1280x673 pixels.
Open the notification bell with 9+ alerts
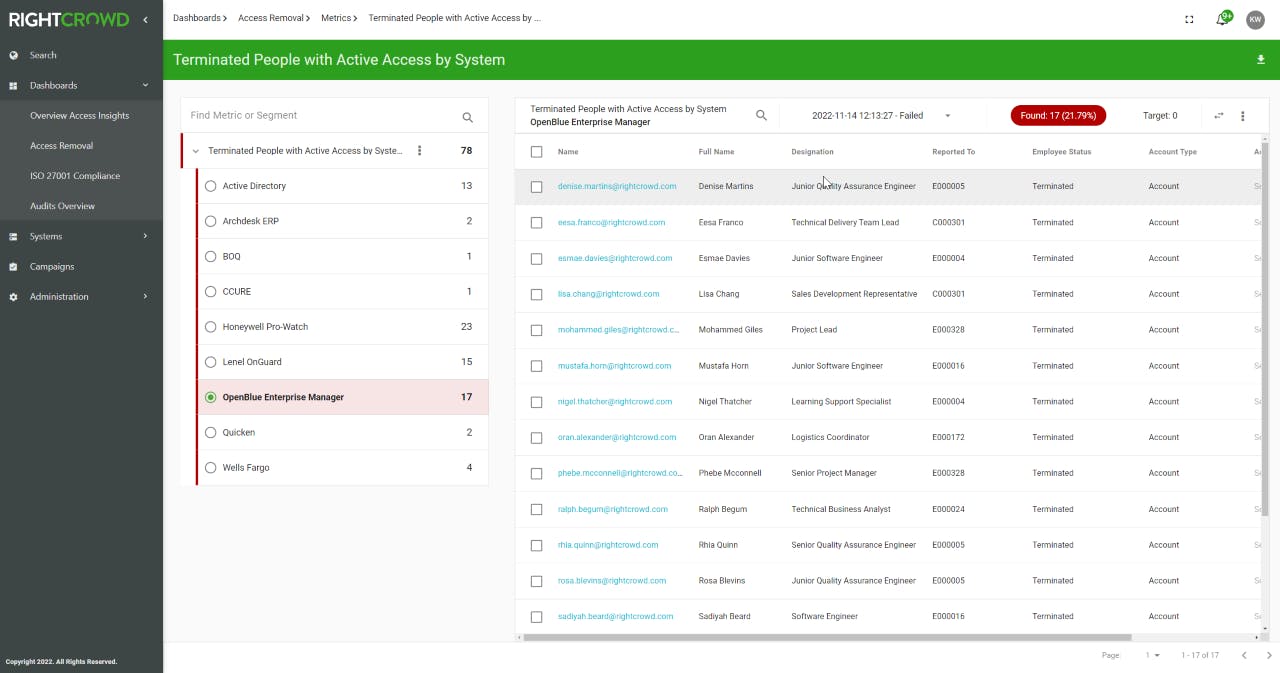[1223, 19]
